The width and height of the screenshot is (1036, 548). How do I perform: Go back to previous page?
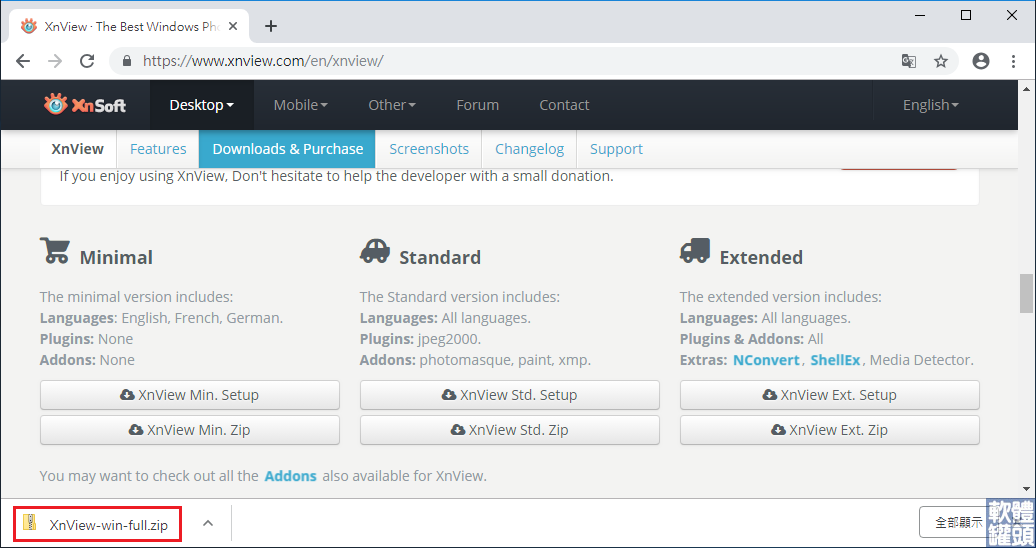[23, 61]
